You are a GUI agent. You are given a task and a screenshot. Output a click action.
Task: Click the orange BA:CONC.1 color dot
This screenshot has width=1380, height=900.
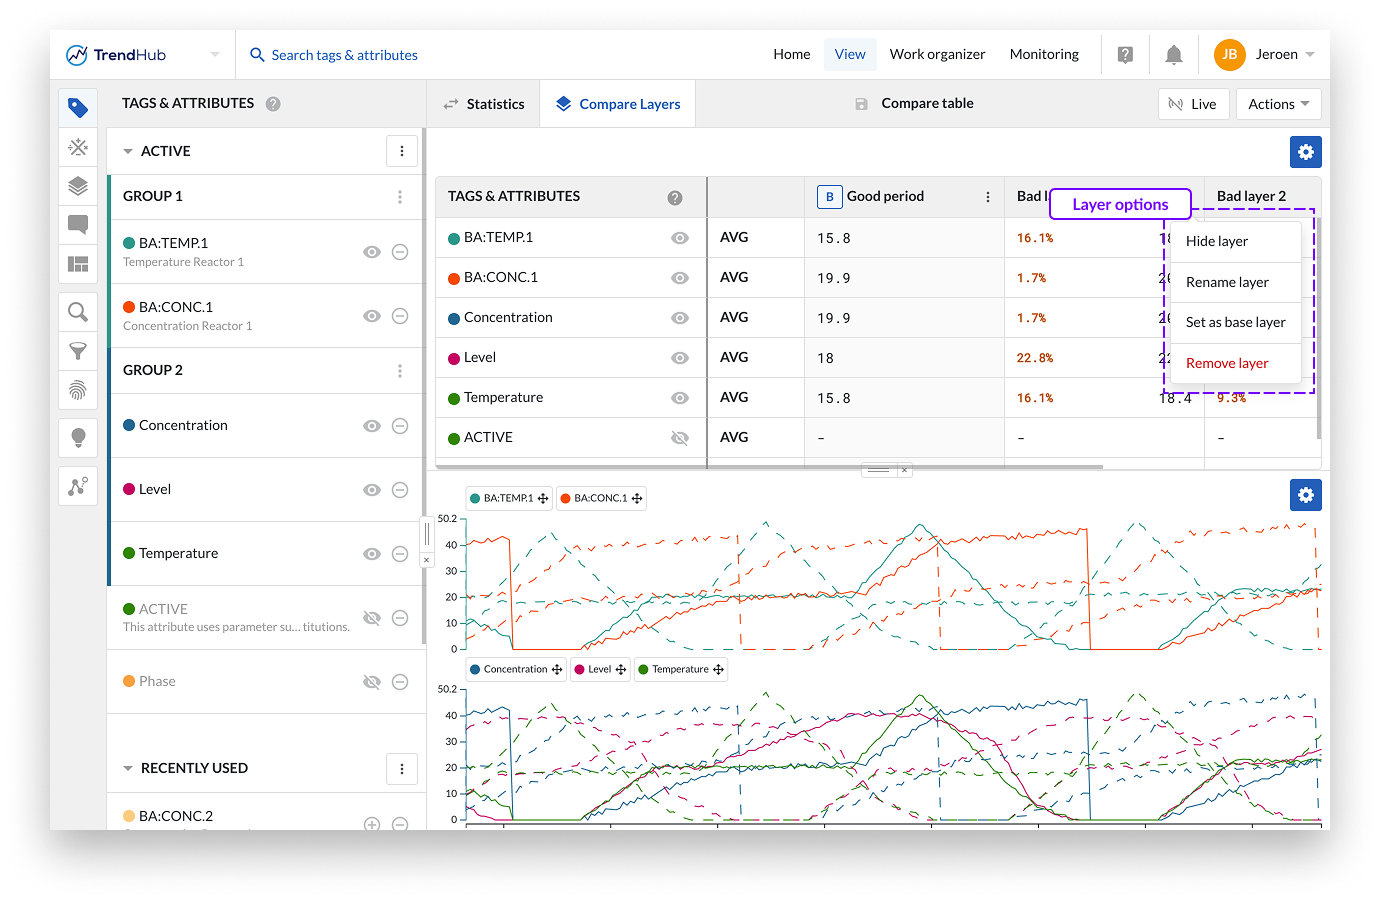click(x=129, y=307)
